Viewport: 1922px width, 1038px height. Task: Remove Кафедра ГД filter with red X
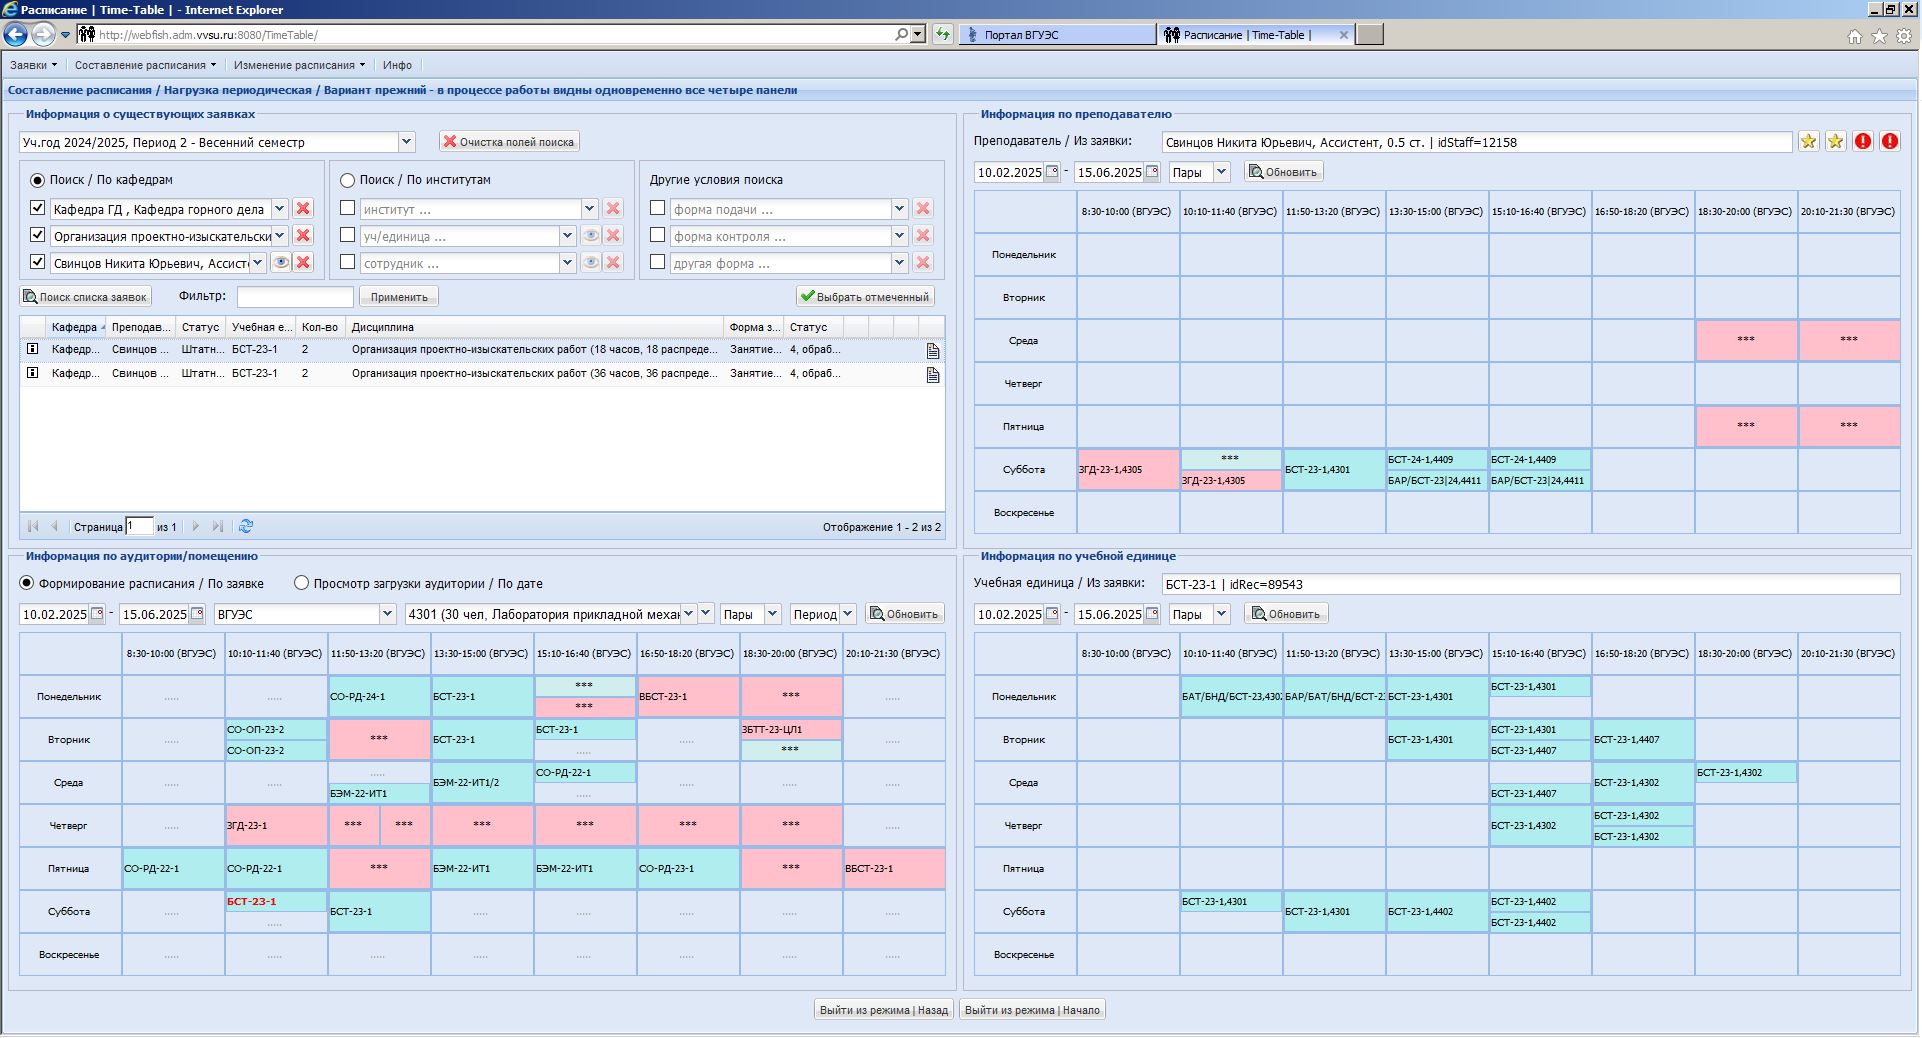(x=303, y=209)
